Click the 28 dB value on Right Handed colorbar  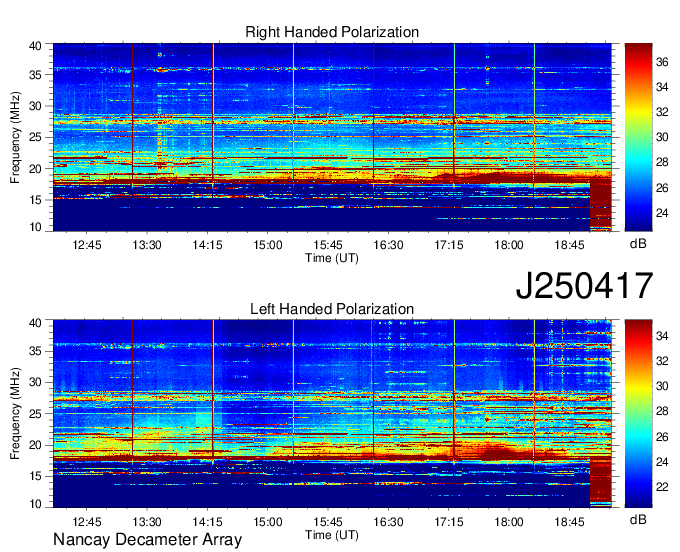coord(662,163)
